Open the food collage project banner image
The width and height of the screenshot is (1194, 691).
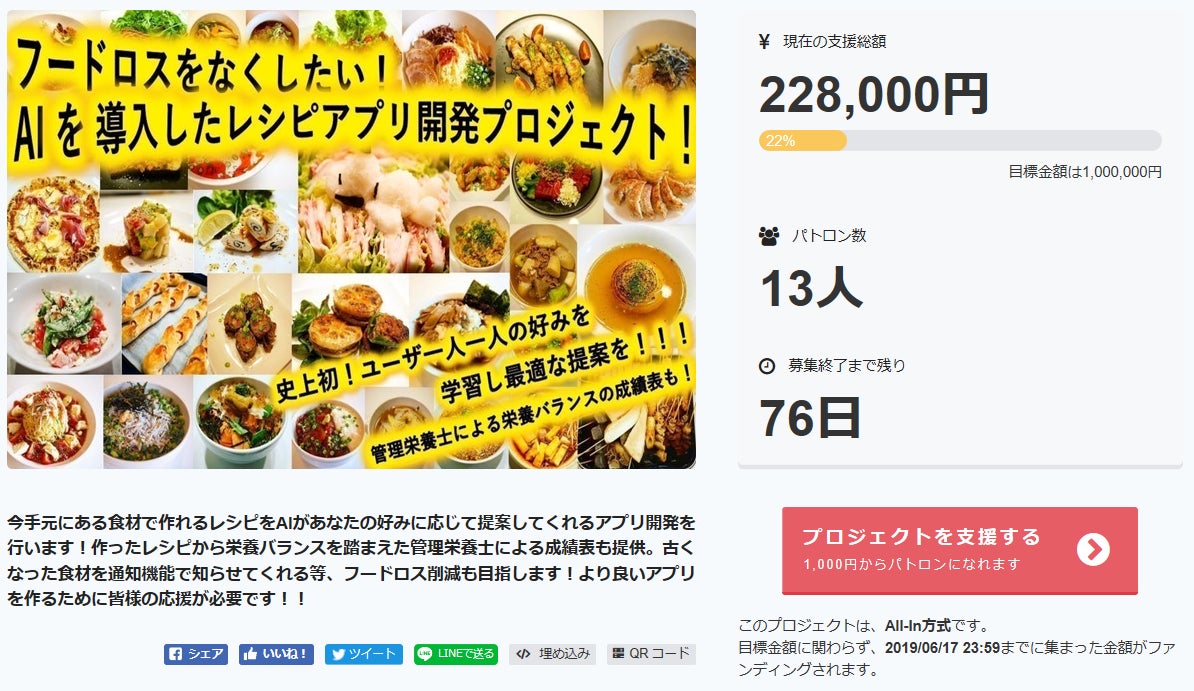point(351,239)
